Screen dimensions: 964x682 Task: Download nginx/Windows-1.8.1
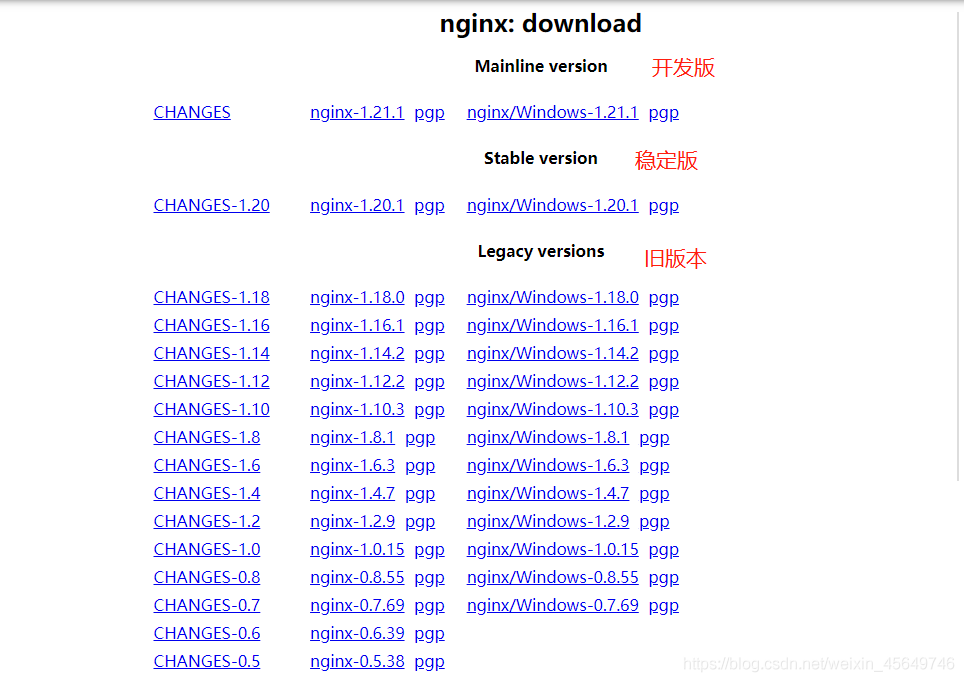click(x=548, y=437)
